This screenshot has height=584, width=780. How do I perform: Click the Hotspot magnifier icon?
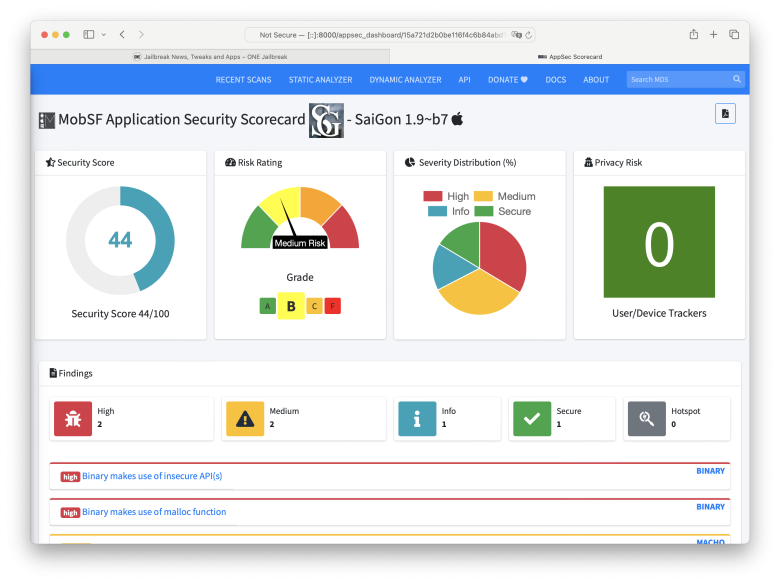647,418
